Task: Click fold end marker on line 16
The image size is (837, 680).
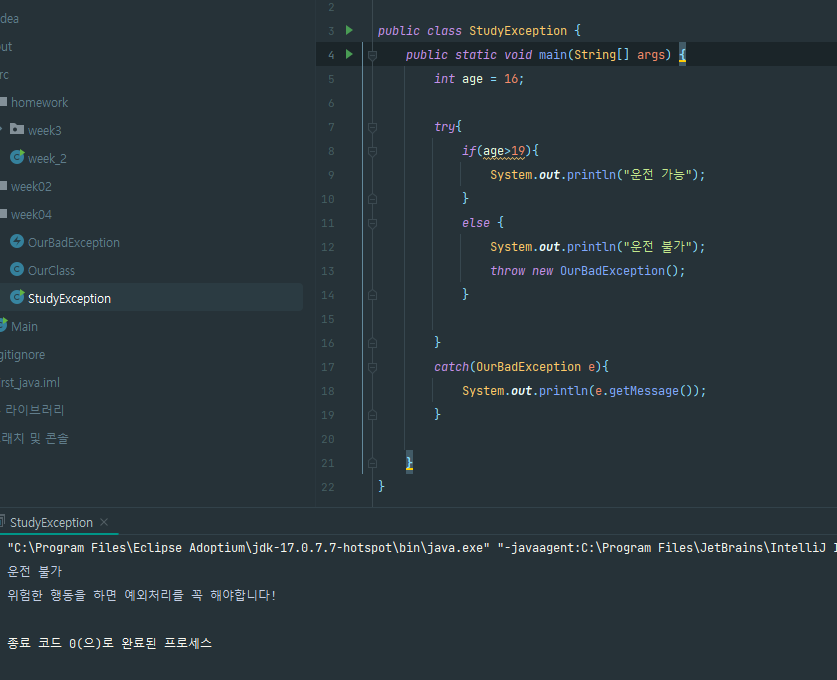Action: click(x=373, y=343)
